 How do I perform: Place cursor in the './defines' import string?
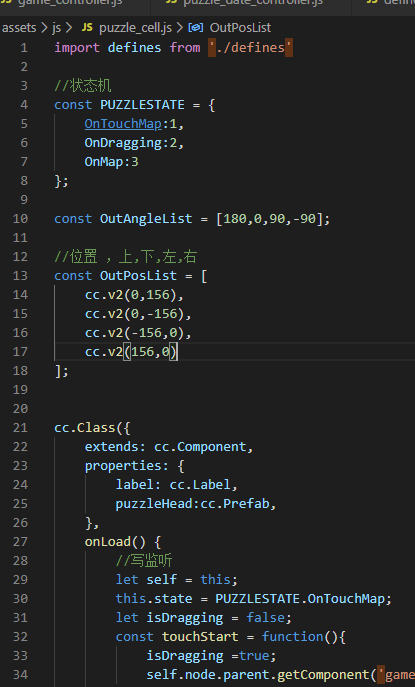(250, 47)
